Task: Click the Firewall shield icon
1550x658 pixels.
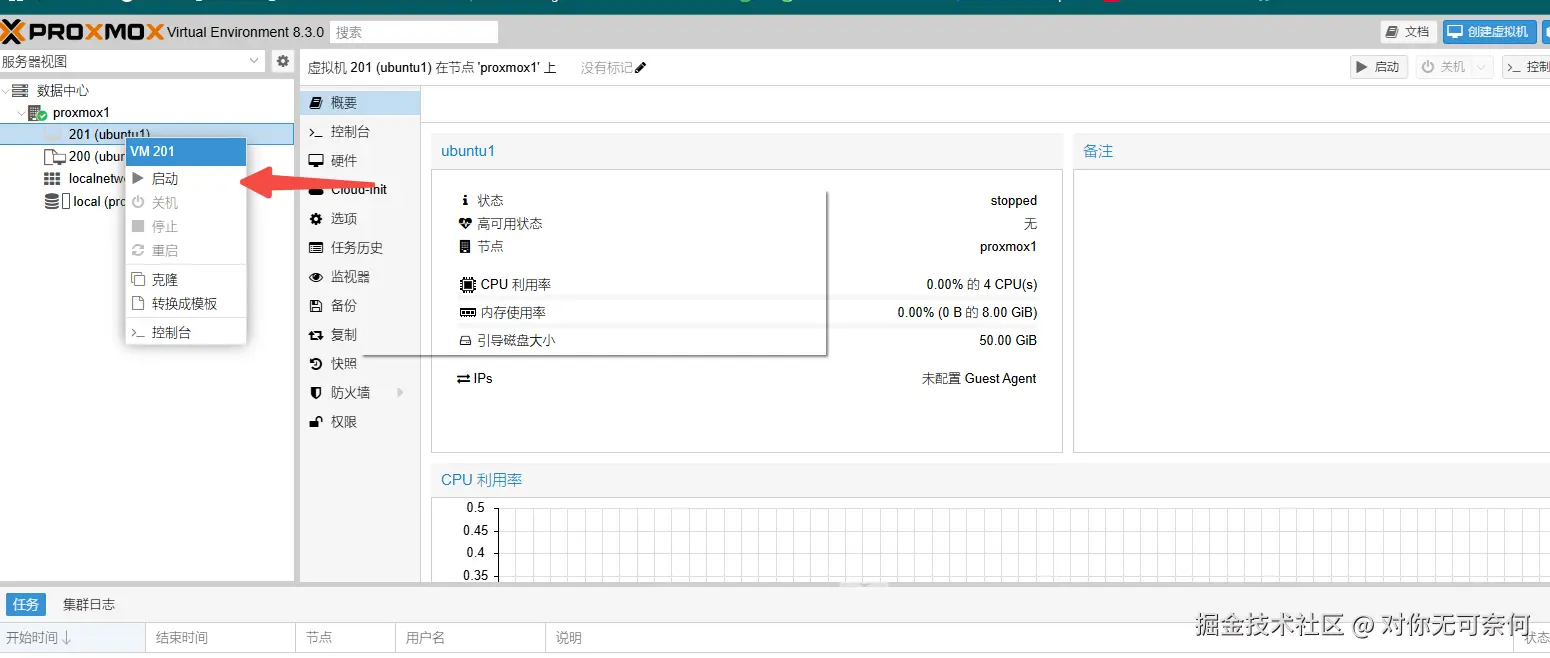Action: click(x=316, y=393)
